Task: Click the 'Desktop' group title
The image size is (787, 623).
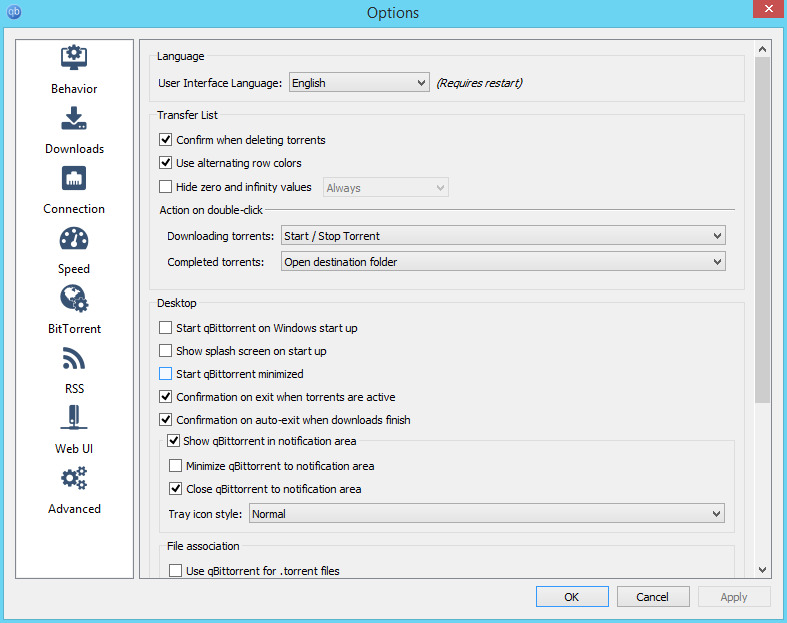Action: 177,303
